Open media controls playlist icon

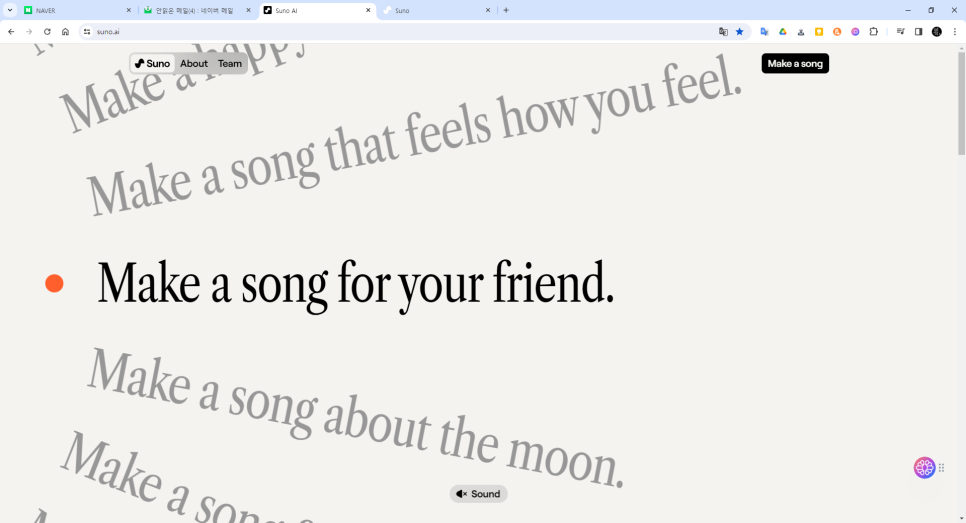(x=900, y=31)
